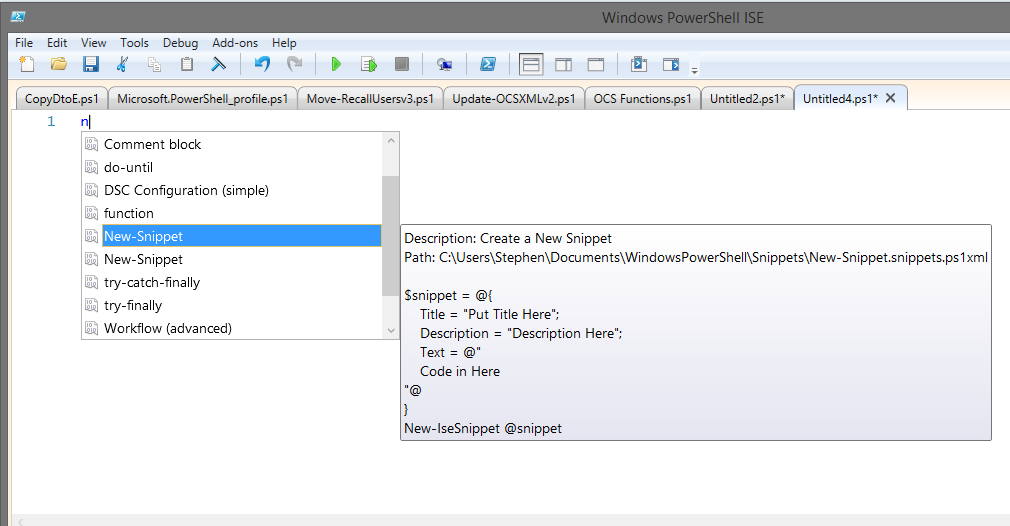Close the Untitled4.ps1* tab
Screen dimensions: 1010x526
(x=891, y=98)
